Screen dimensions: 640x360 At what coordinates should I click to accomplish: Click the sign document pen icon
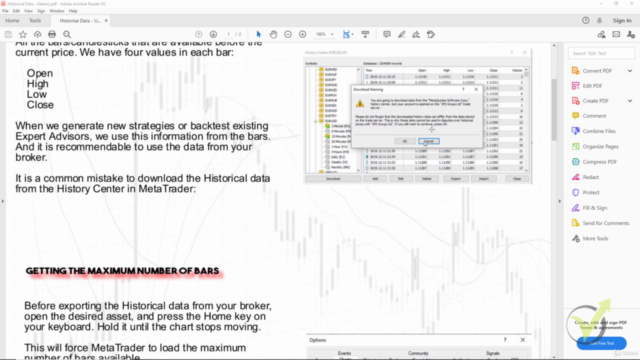(416, 34)
